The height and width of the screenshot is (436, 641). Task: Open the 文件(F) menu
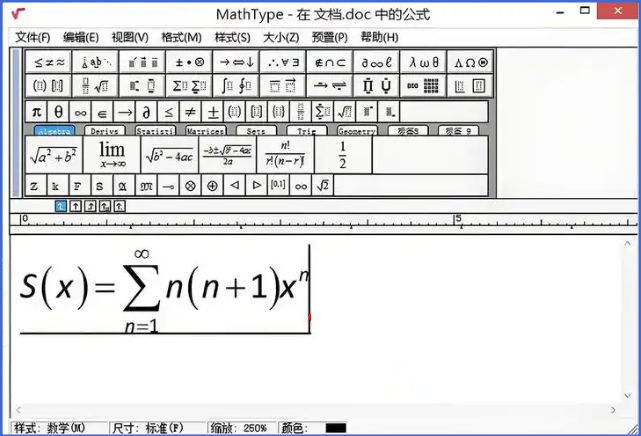(x=33, y=38)
